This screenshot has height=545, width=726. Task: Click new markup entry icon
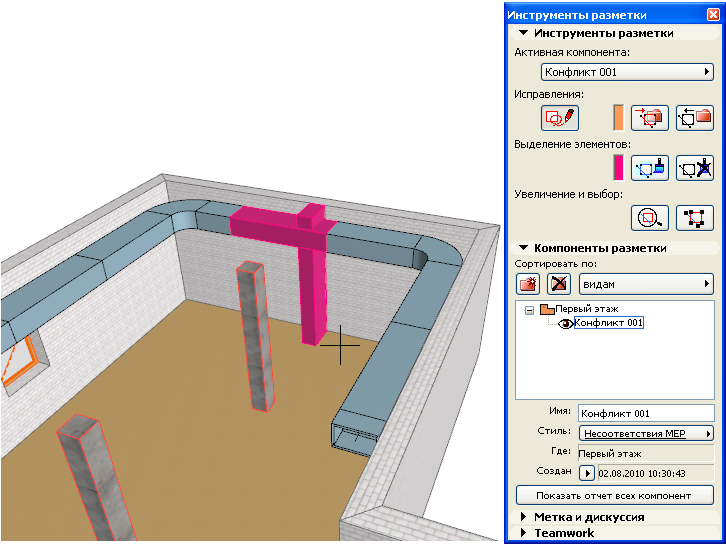click(528, 284)
